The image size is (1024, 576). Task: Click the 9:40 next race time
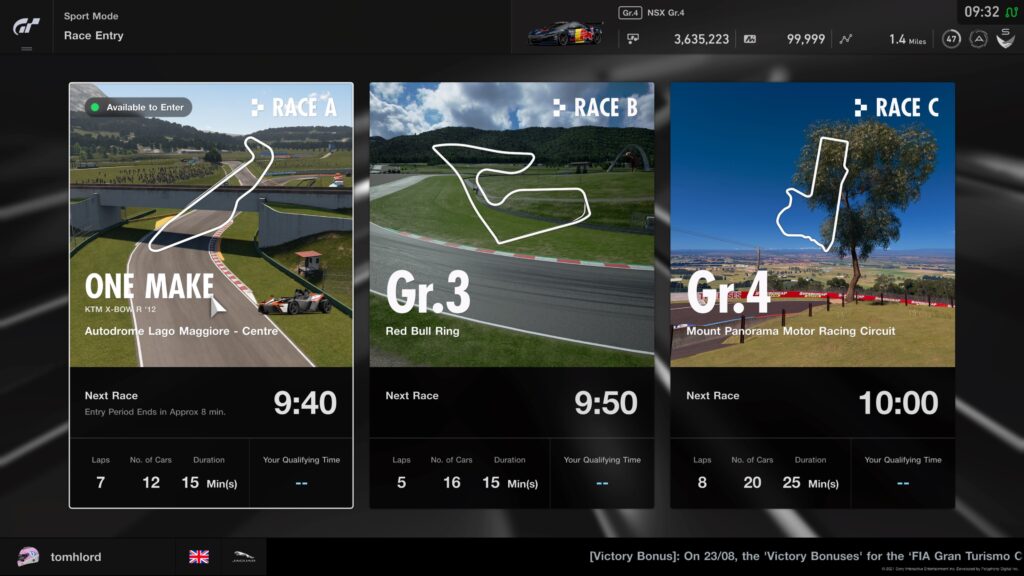[x=305, y=403]
